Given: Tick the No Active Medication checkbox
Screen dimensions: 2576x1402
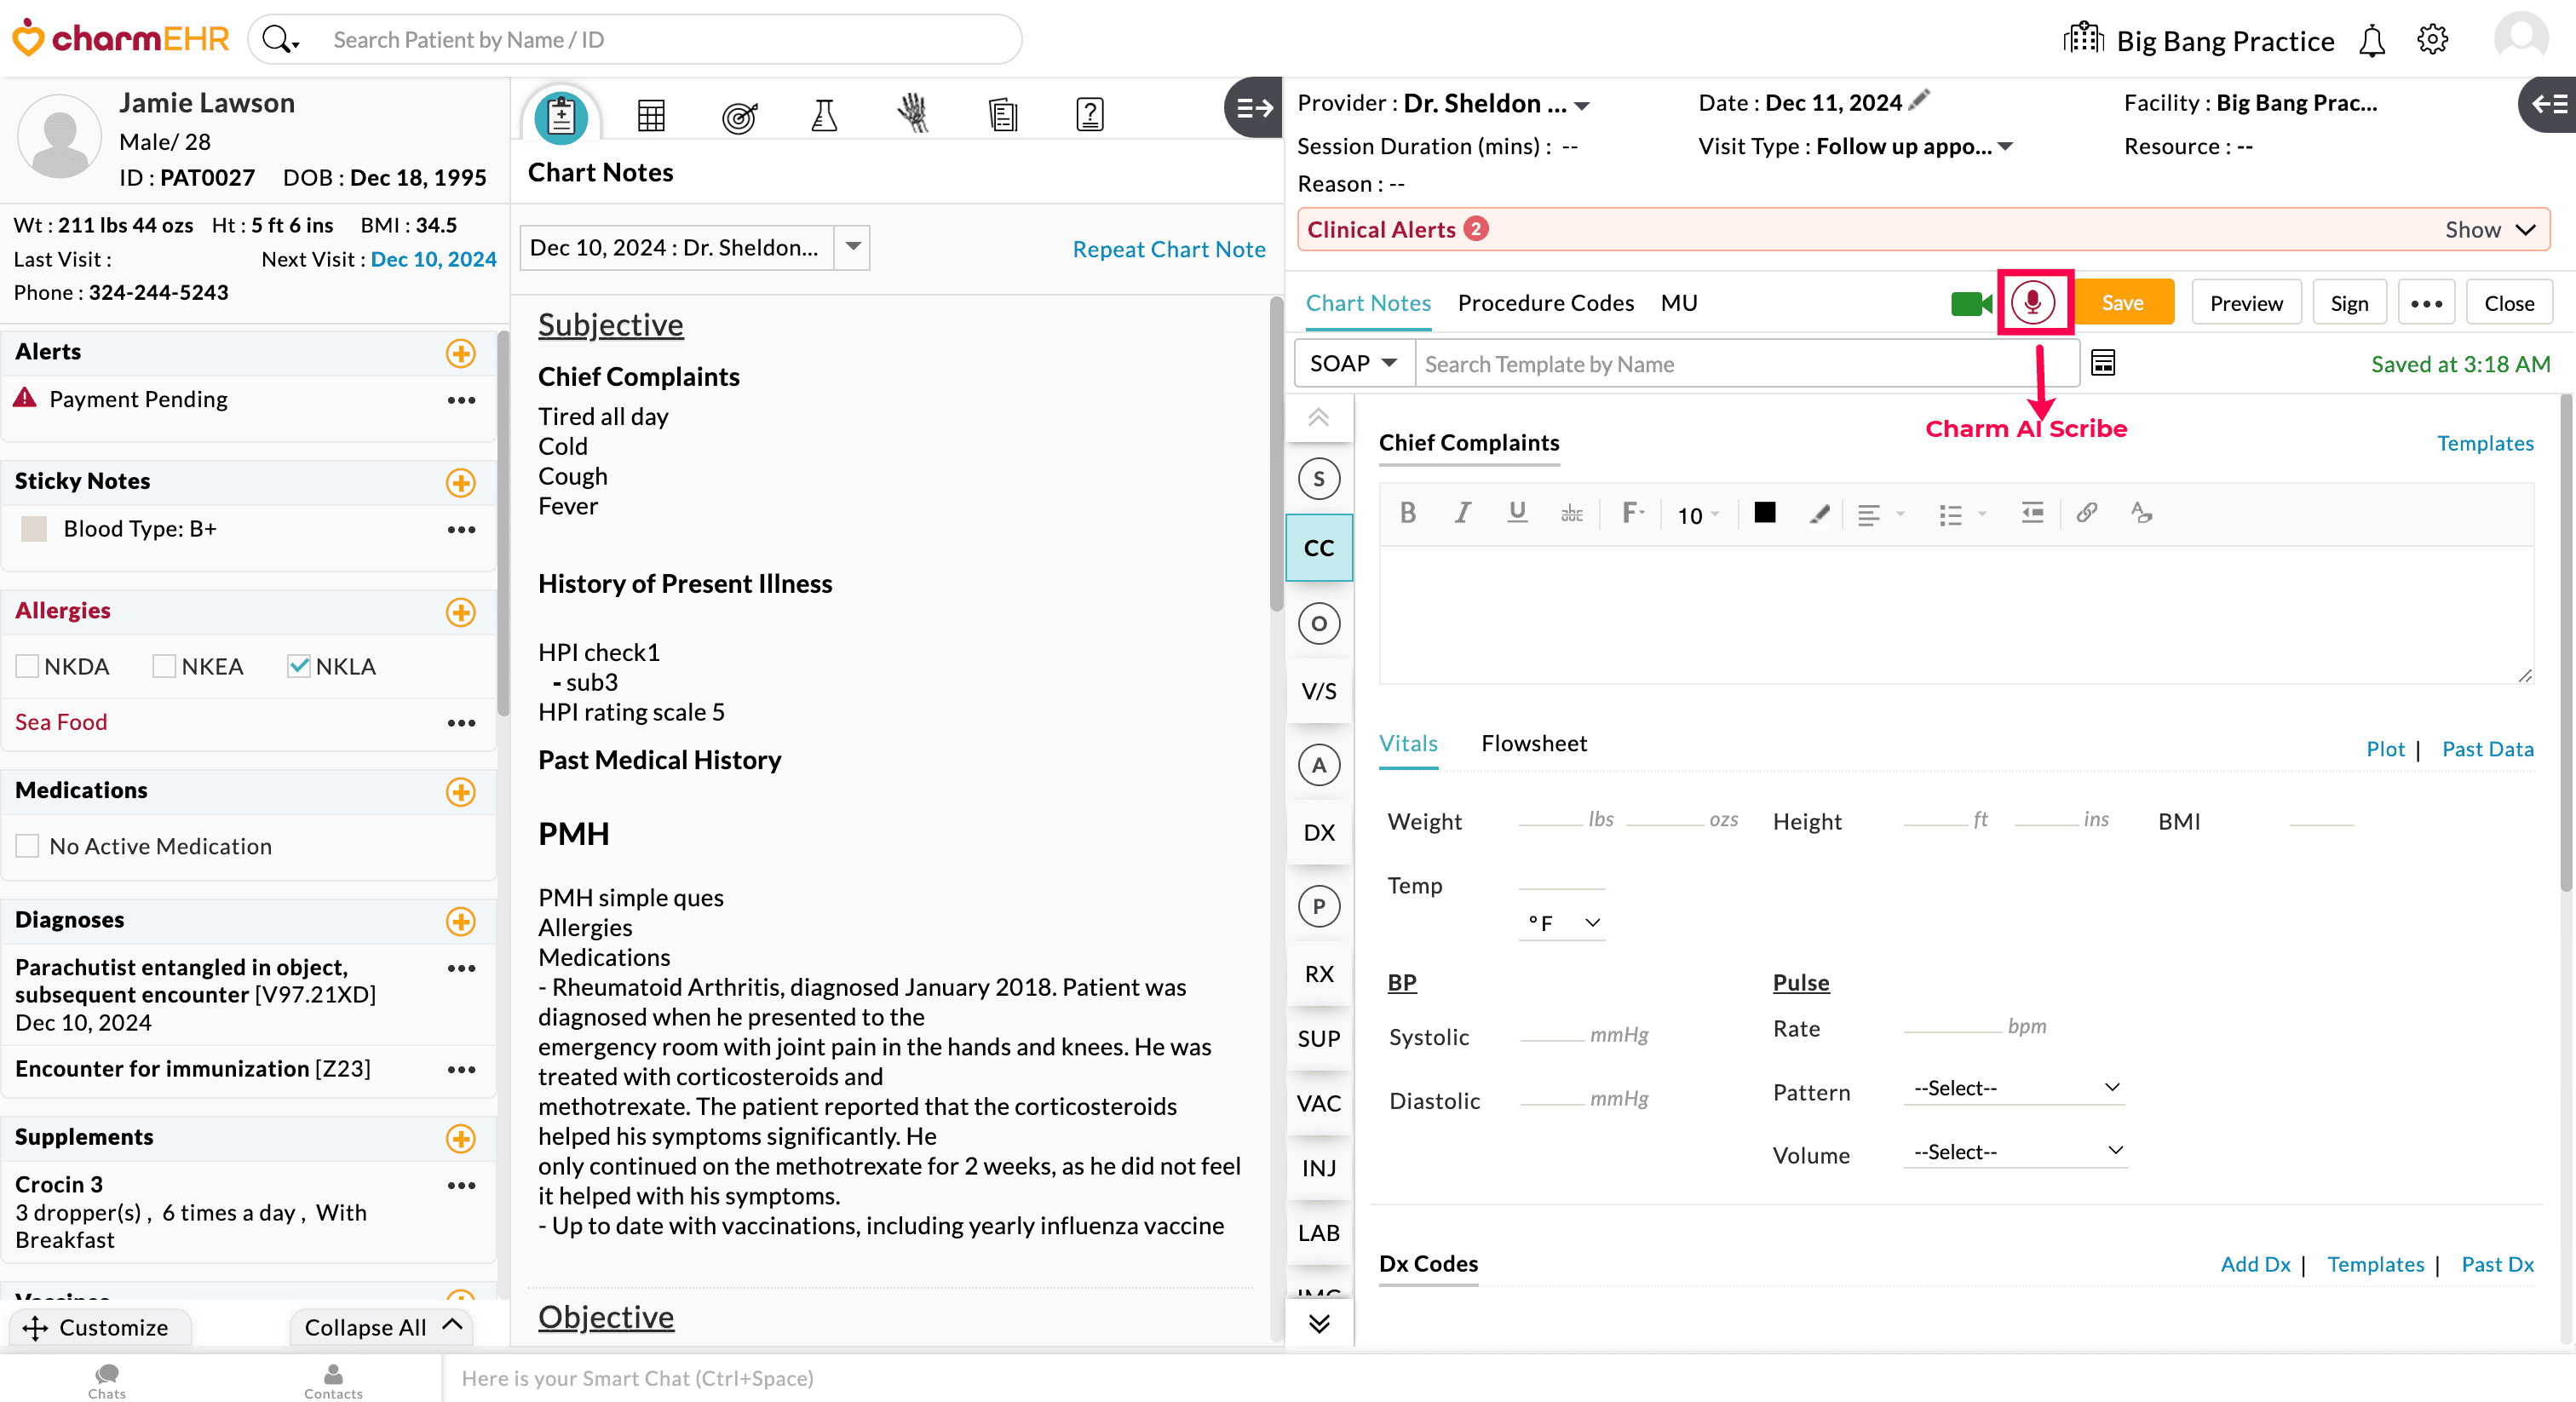Looking at the screenshot, I should click(x=28, y=846).
